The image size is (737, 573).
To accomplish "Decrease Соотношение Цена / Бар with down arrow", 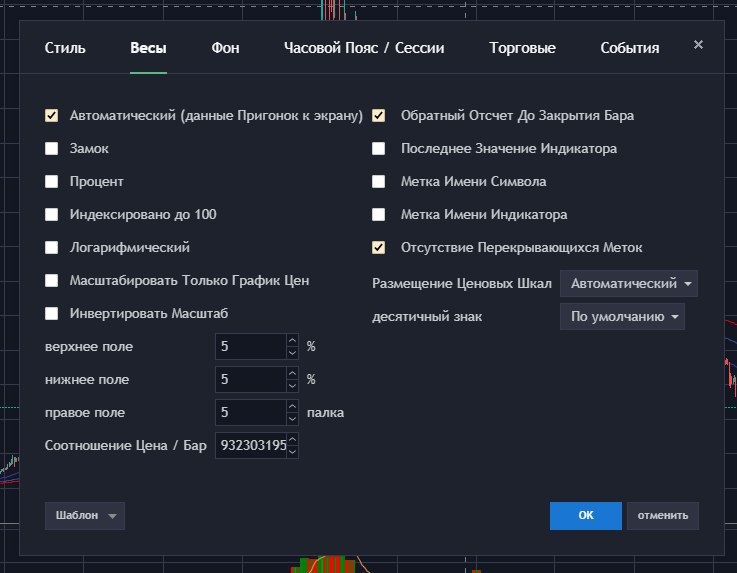I will (x=292, y=452).
